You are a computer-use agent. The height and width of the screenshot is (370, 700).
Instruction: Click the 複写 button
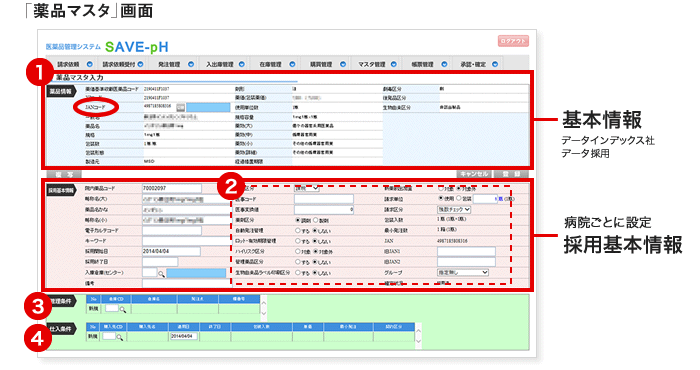click(64, 175)
